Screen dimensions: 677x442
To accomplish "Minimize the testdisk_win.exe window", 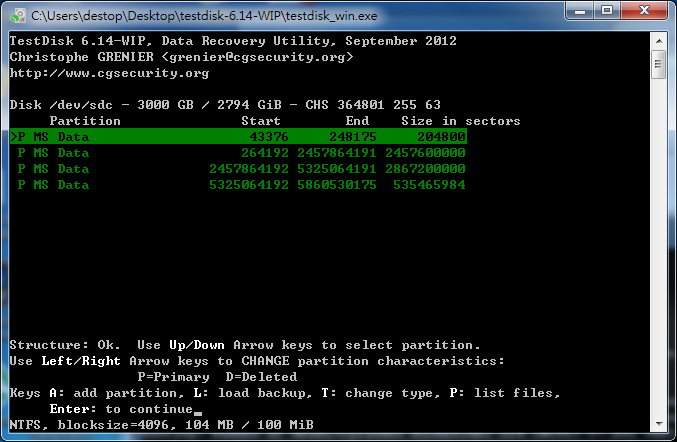I will click(580, 11).
